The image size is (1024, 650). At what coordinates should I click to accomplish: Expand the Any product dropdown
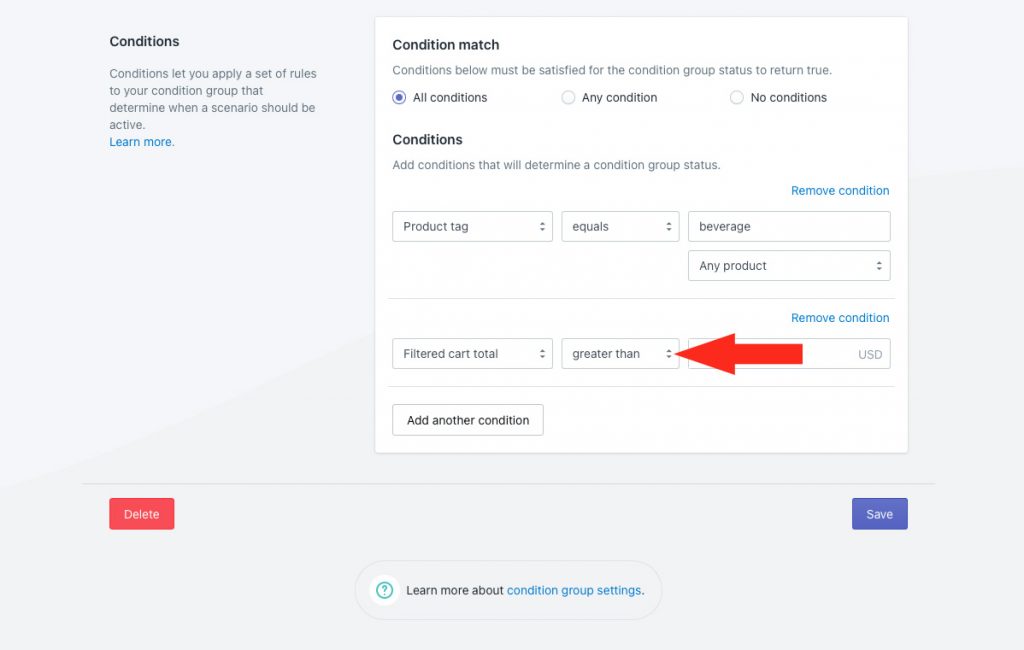pos(789,265)
